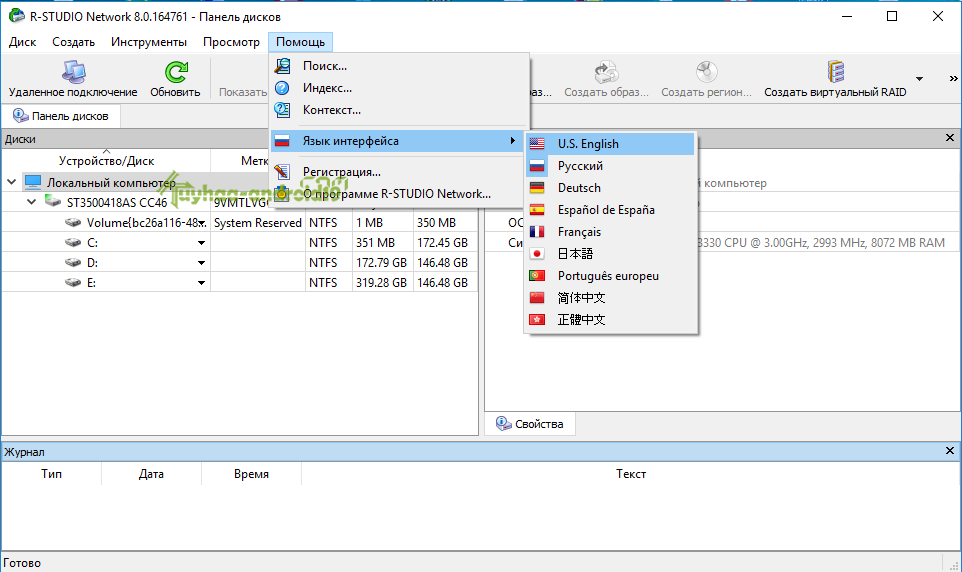Click the Тип column header in log
The image size is (962, 572).
click(52, 474)
